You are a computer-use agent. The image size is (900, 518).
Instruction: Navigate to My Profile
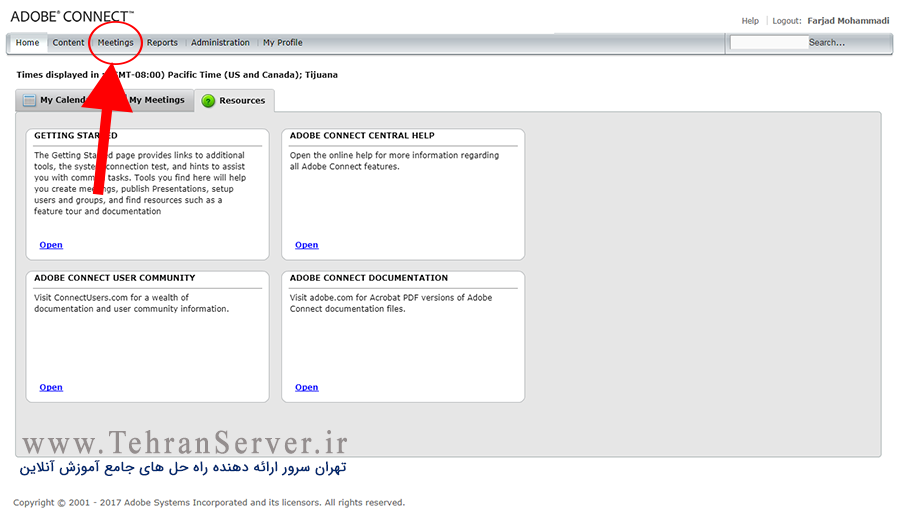point(283,43)
